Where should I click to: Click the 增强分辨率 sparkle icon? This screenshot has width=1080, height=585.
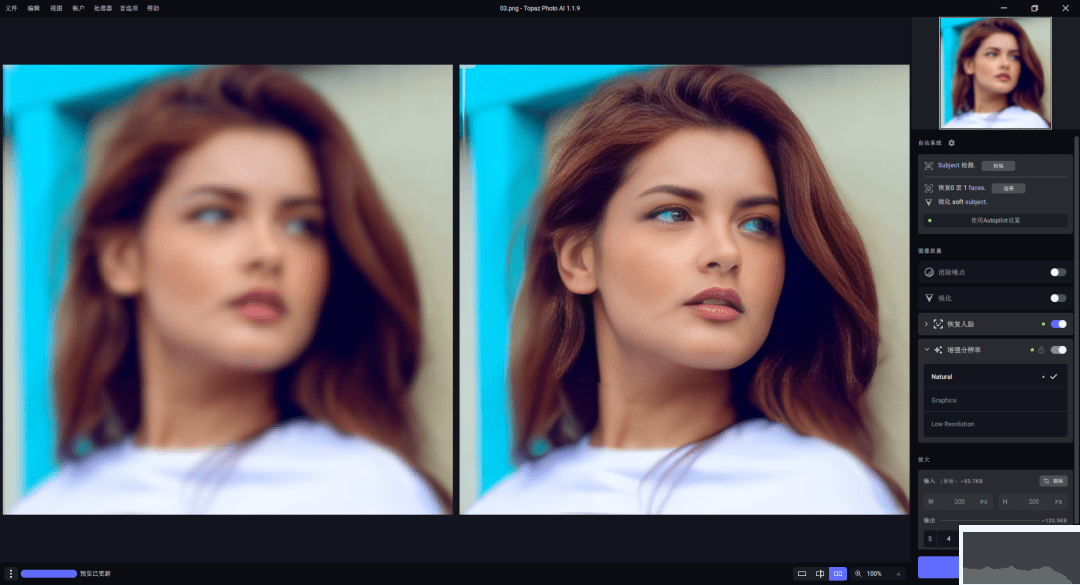938,350
